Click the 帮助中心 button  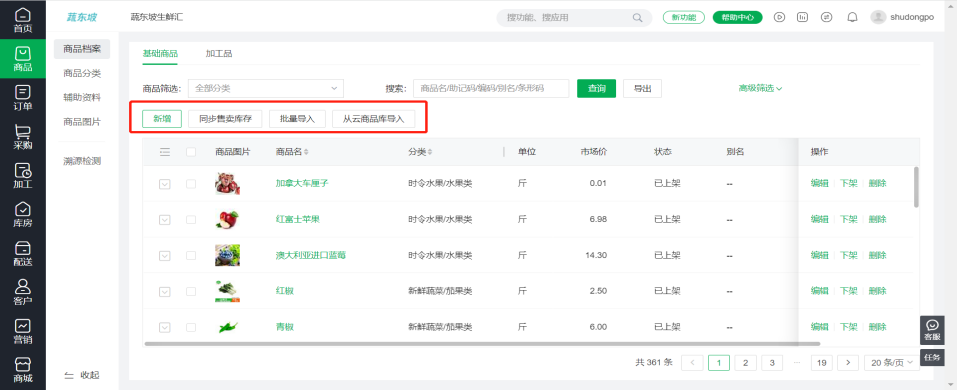click(x=737, y=17)
